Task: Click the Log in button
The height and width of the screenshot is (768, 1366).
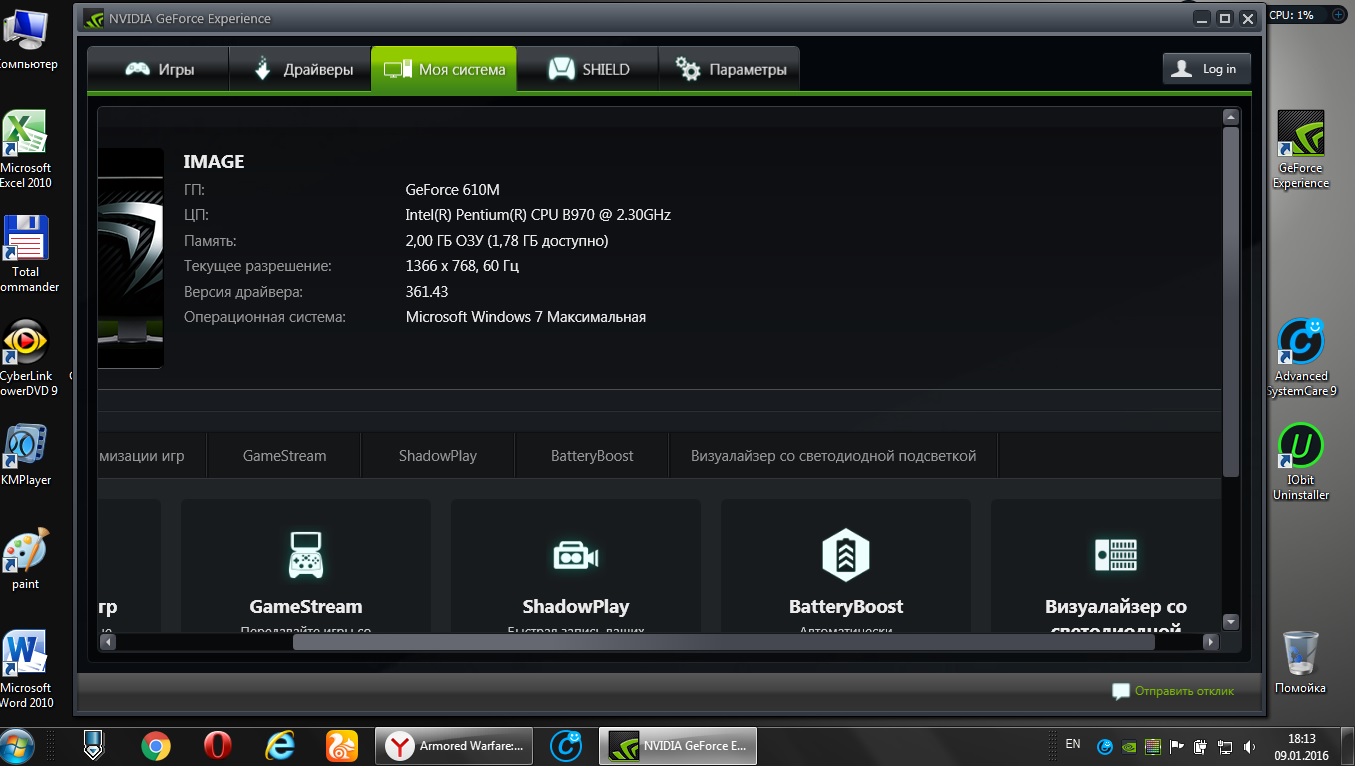Action: pyautogui.click(x=1206, y=69)
